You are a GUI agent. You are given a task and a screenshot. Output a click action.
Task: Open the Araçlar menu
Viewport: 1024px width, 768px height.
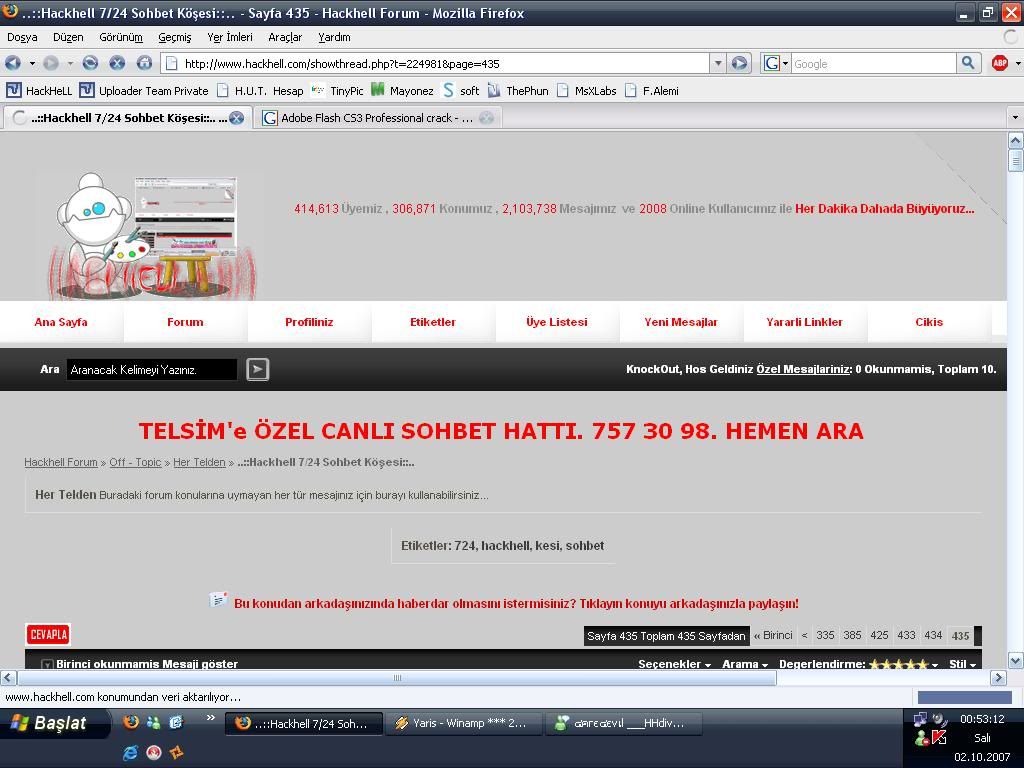[x=285, y=37]
